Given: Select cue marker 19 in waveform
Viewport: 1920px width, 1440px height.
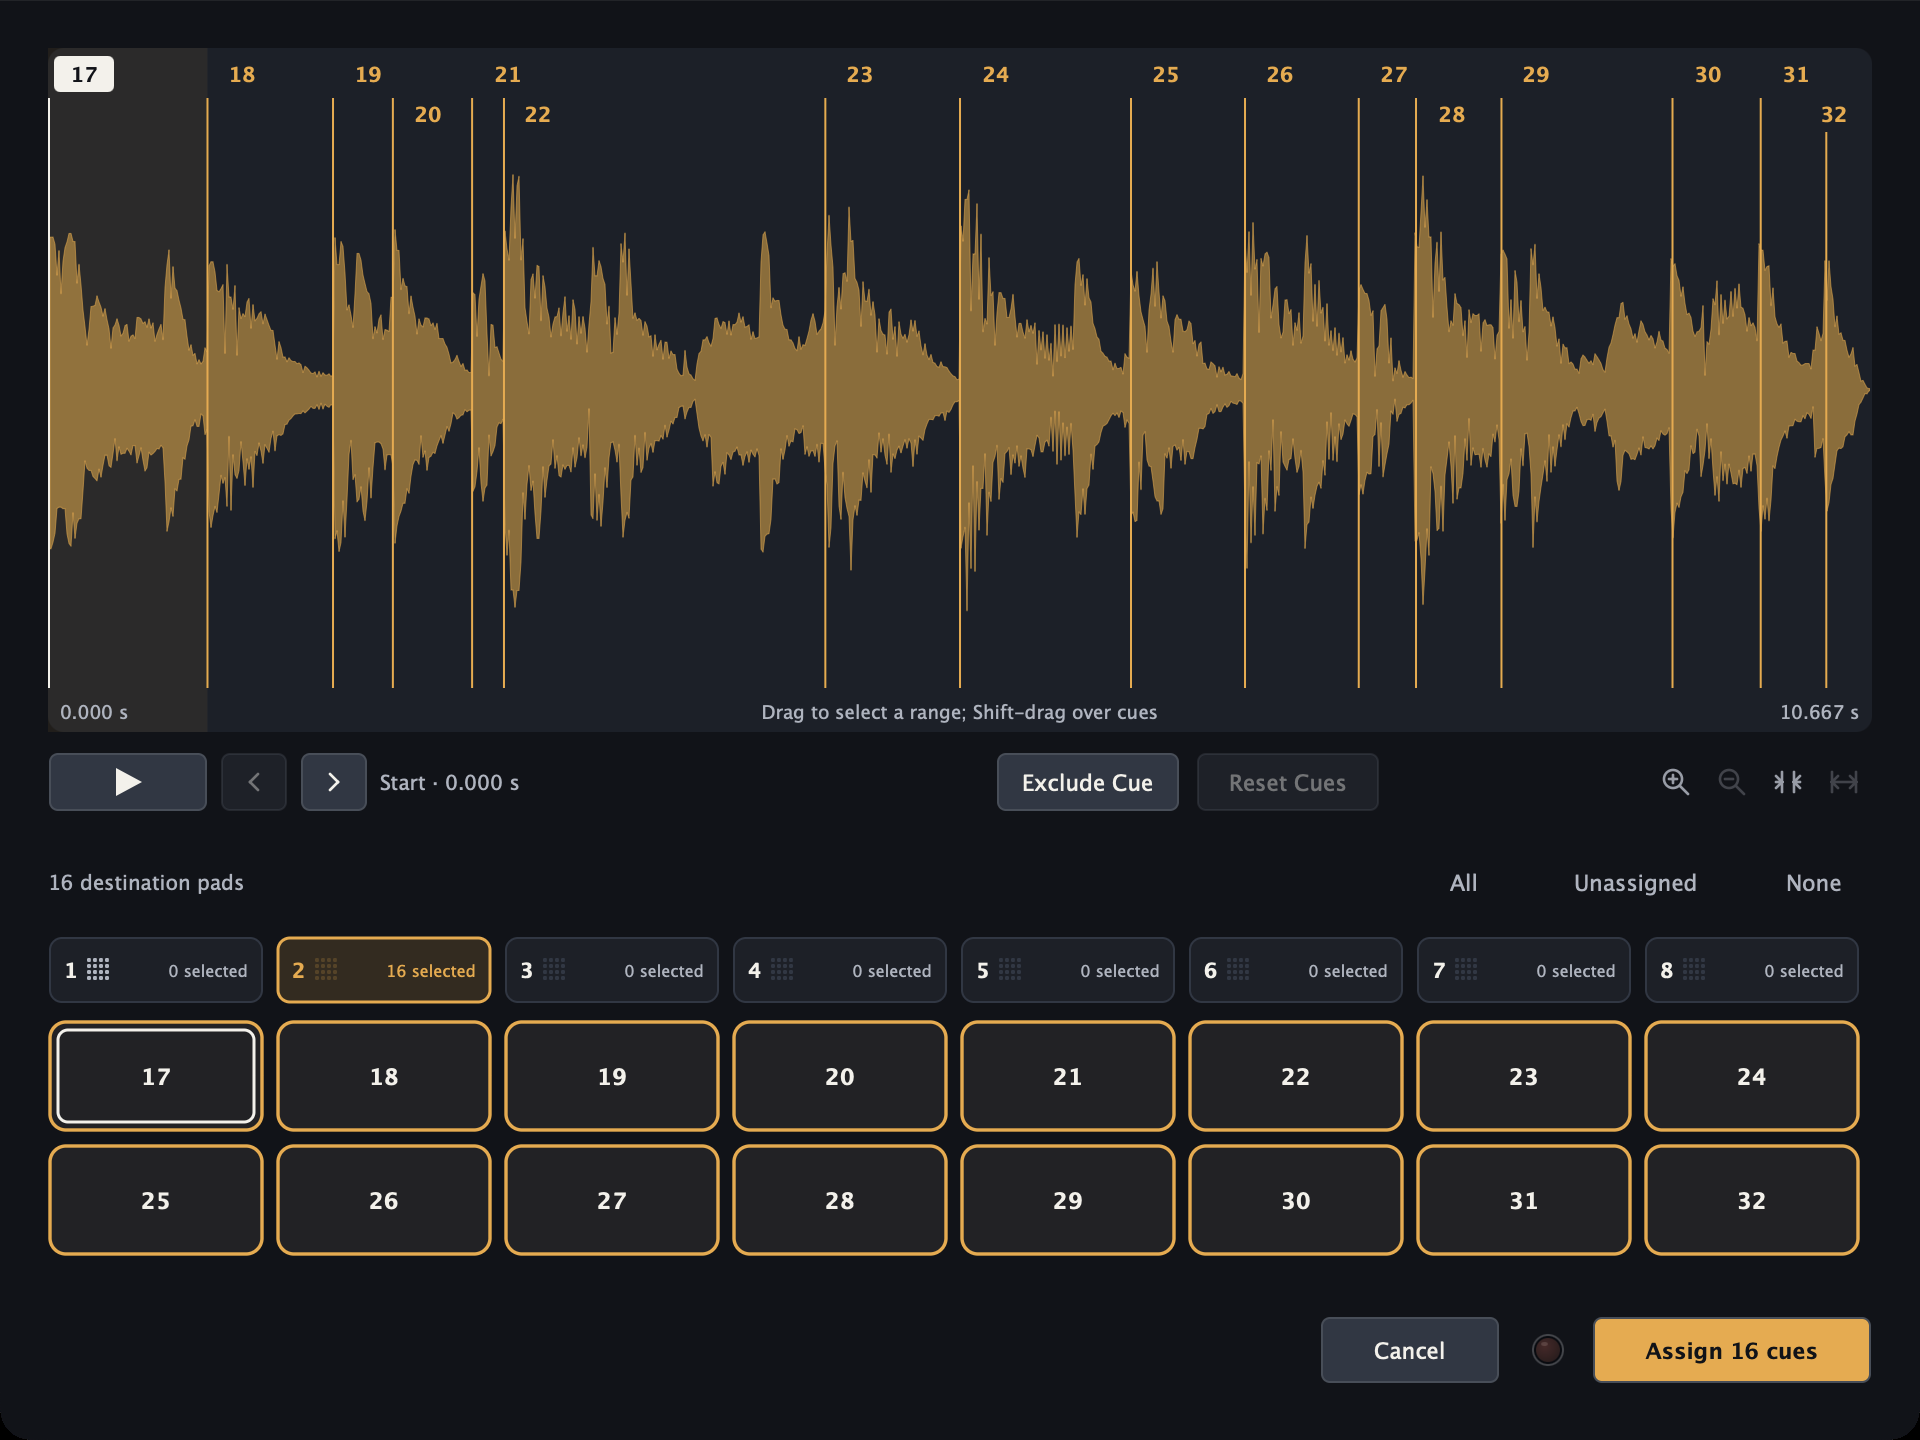Looking at the screenshot, I should [368, 74].
